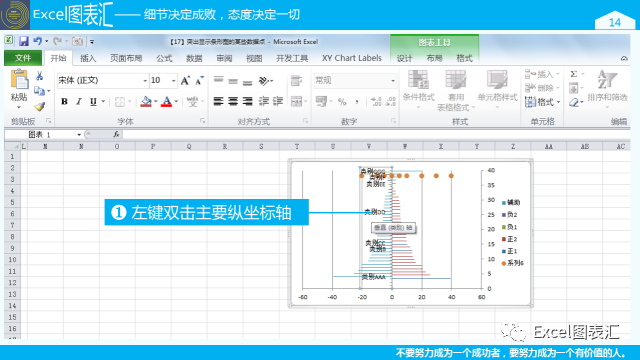Open the font size dropdown
The width and height of the screenshot is (640, 360).
(x=173, y=80)
